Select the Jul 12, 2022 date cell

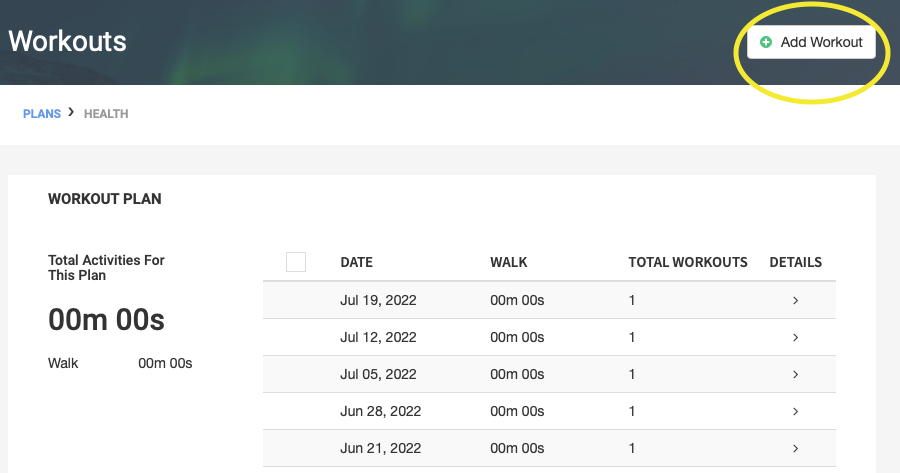(378, 338)
